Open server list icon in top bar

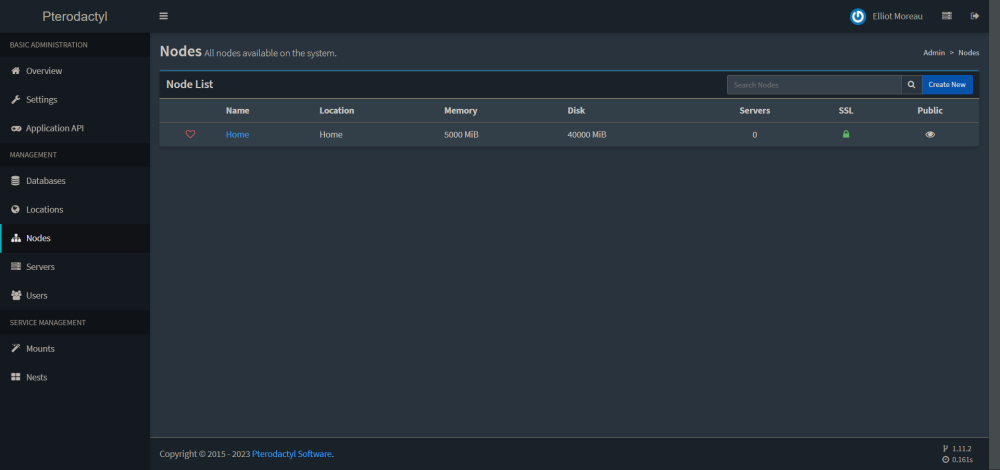point(946,16)
